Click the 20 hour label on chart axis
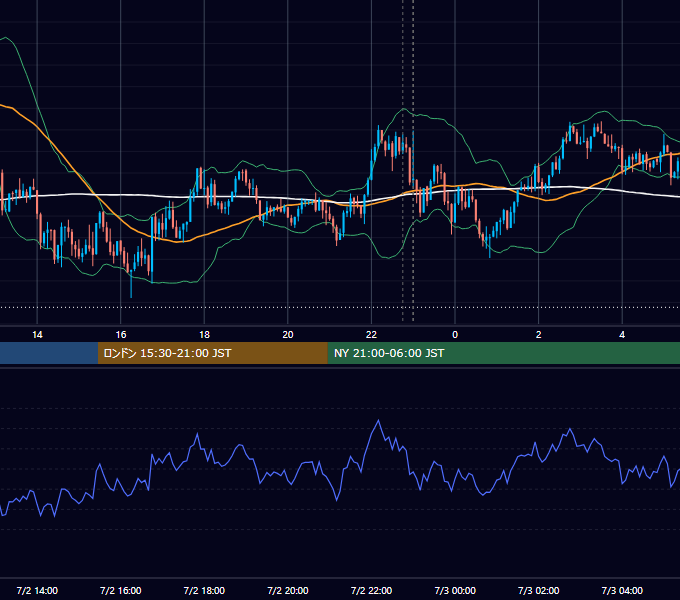The image size is (680, 600). pyautogui.click(x=288, y=335)
